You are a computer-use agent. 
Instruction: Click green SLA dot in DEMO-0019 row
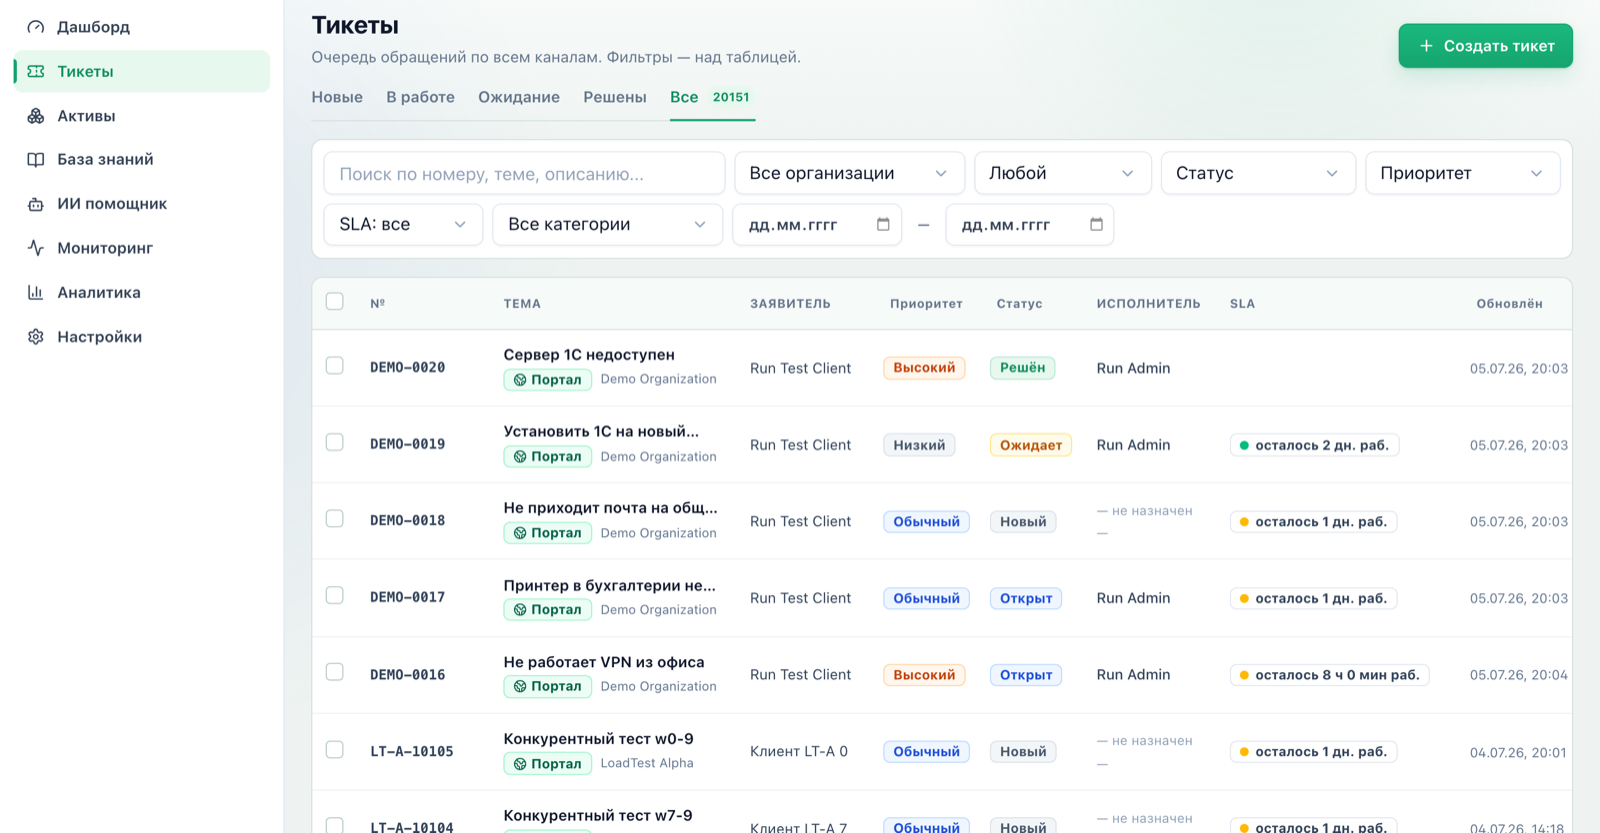click(x=1244, y=446)
